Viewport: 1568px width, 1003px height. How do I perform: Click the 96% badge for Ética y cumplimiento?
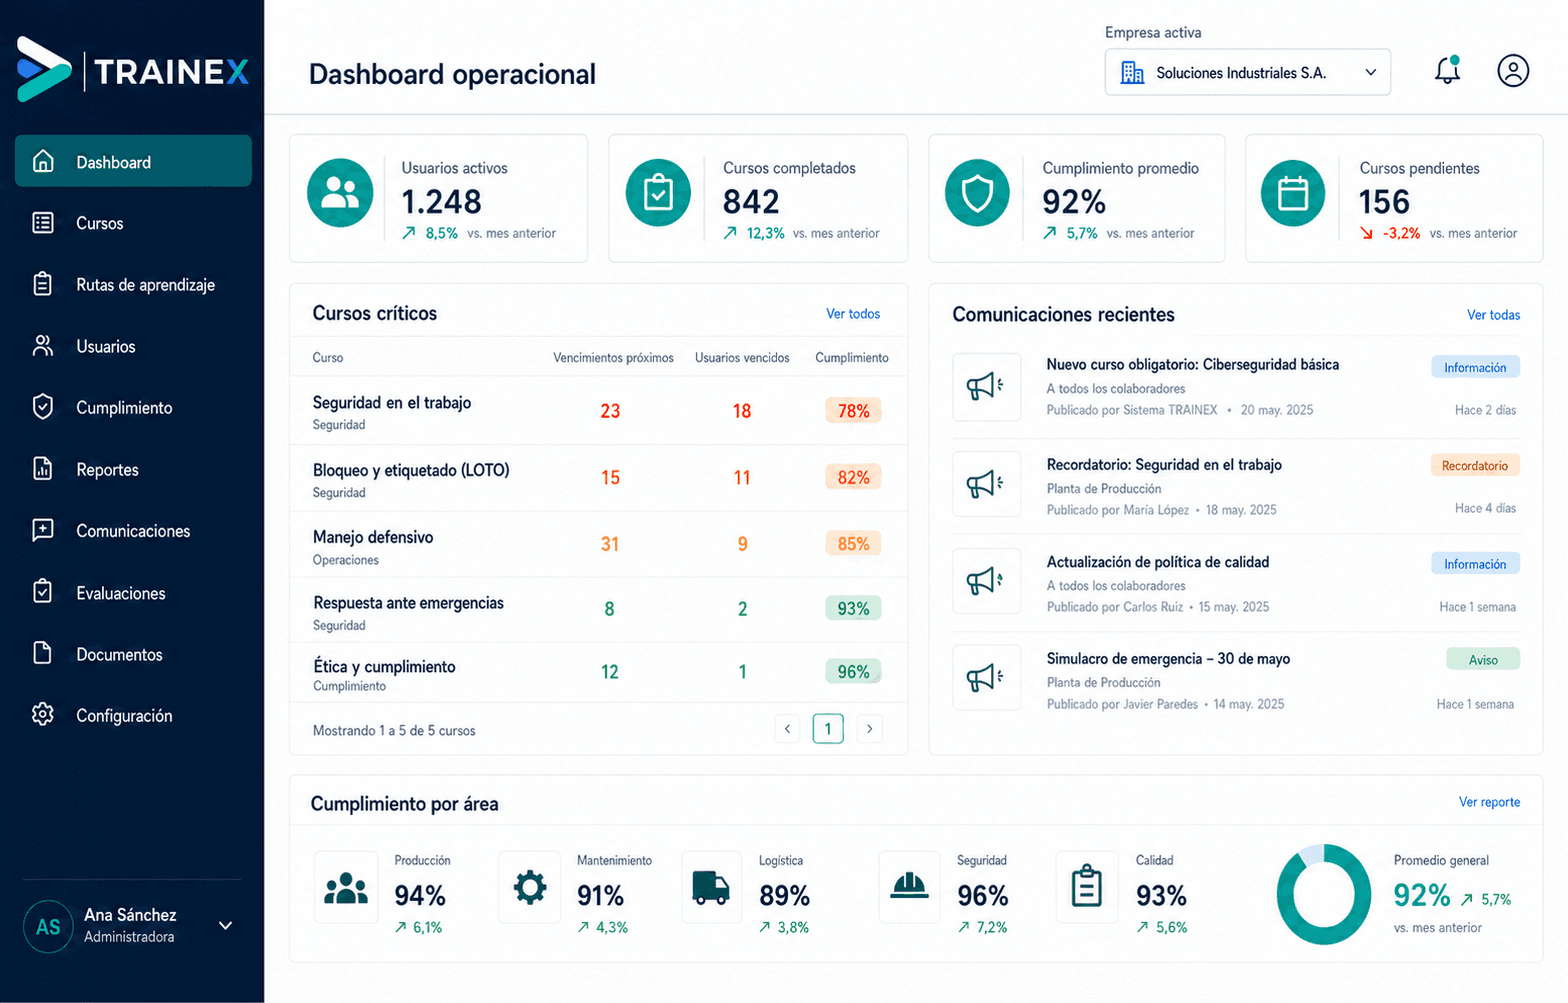pyautogui.click(x=853, y=671)
